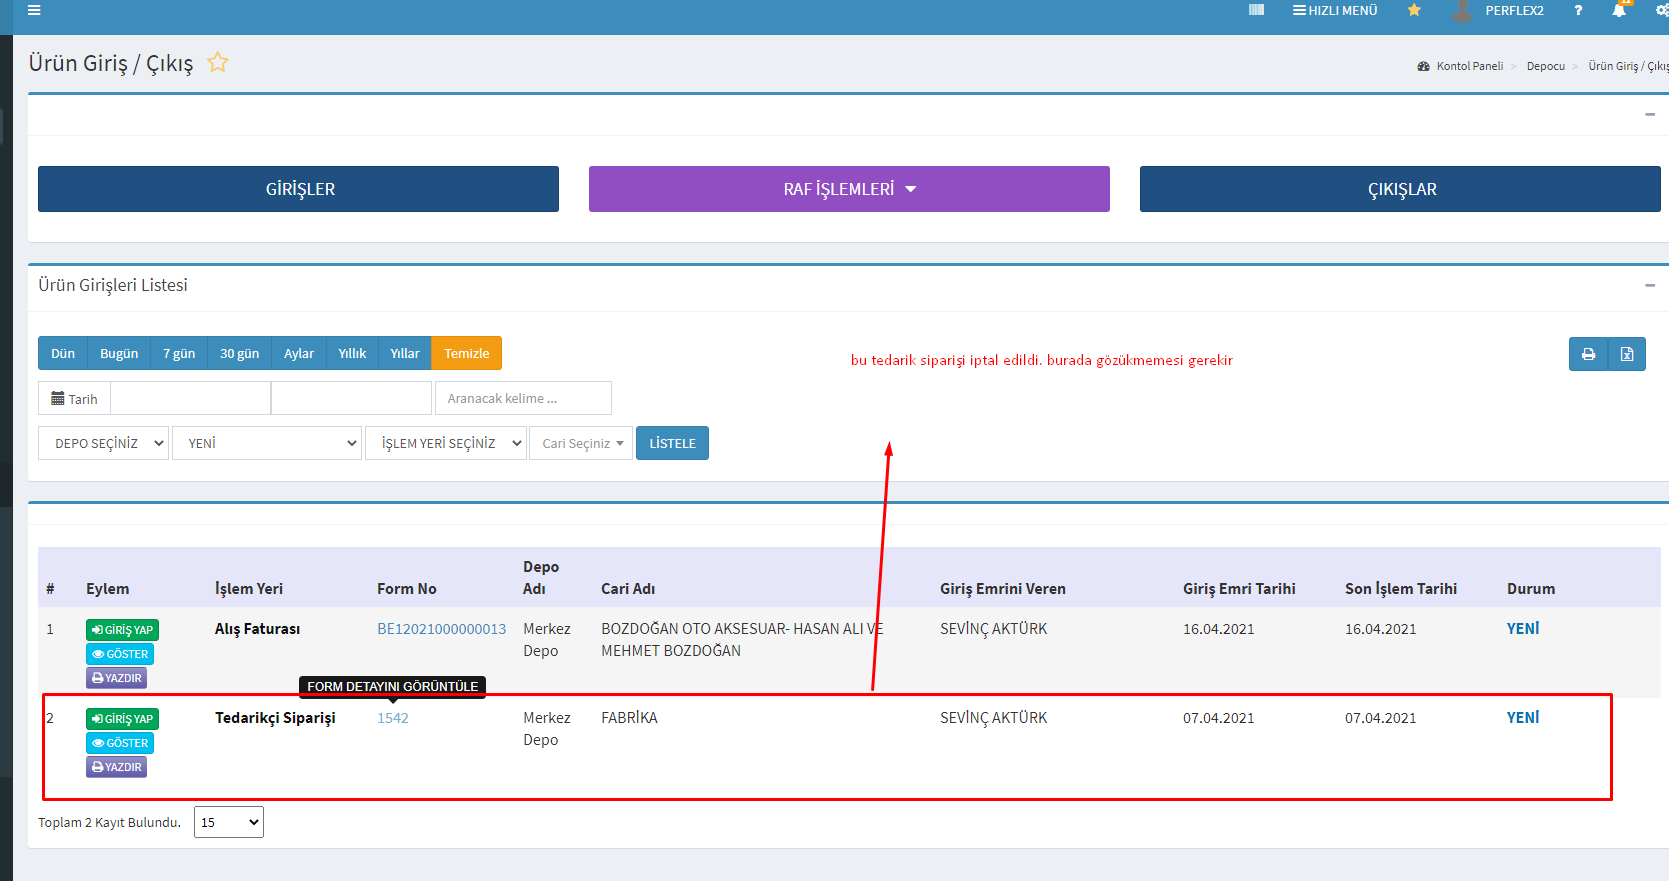Open the Cari Seçiniz selector
Viewport: 1669px width, 881px height.
(x=581, y=443)
